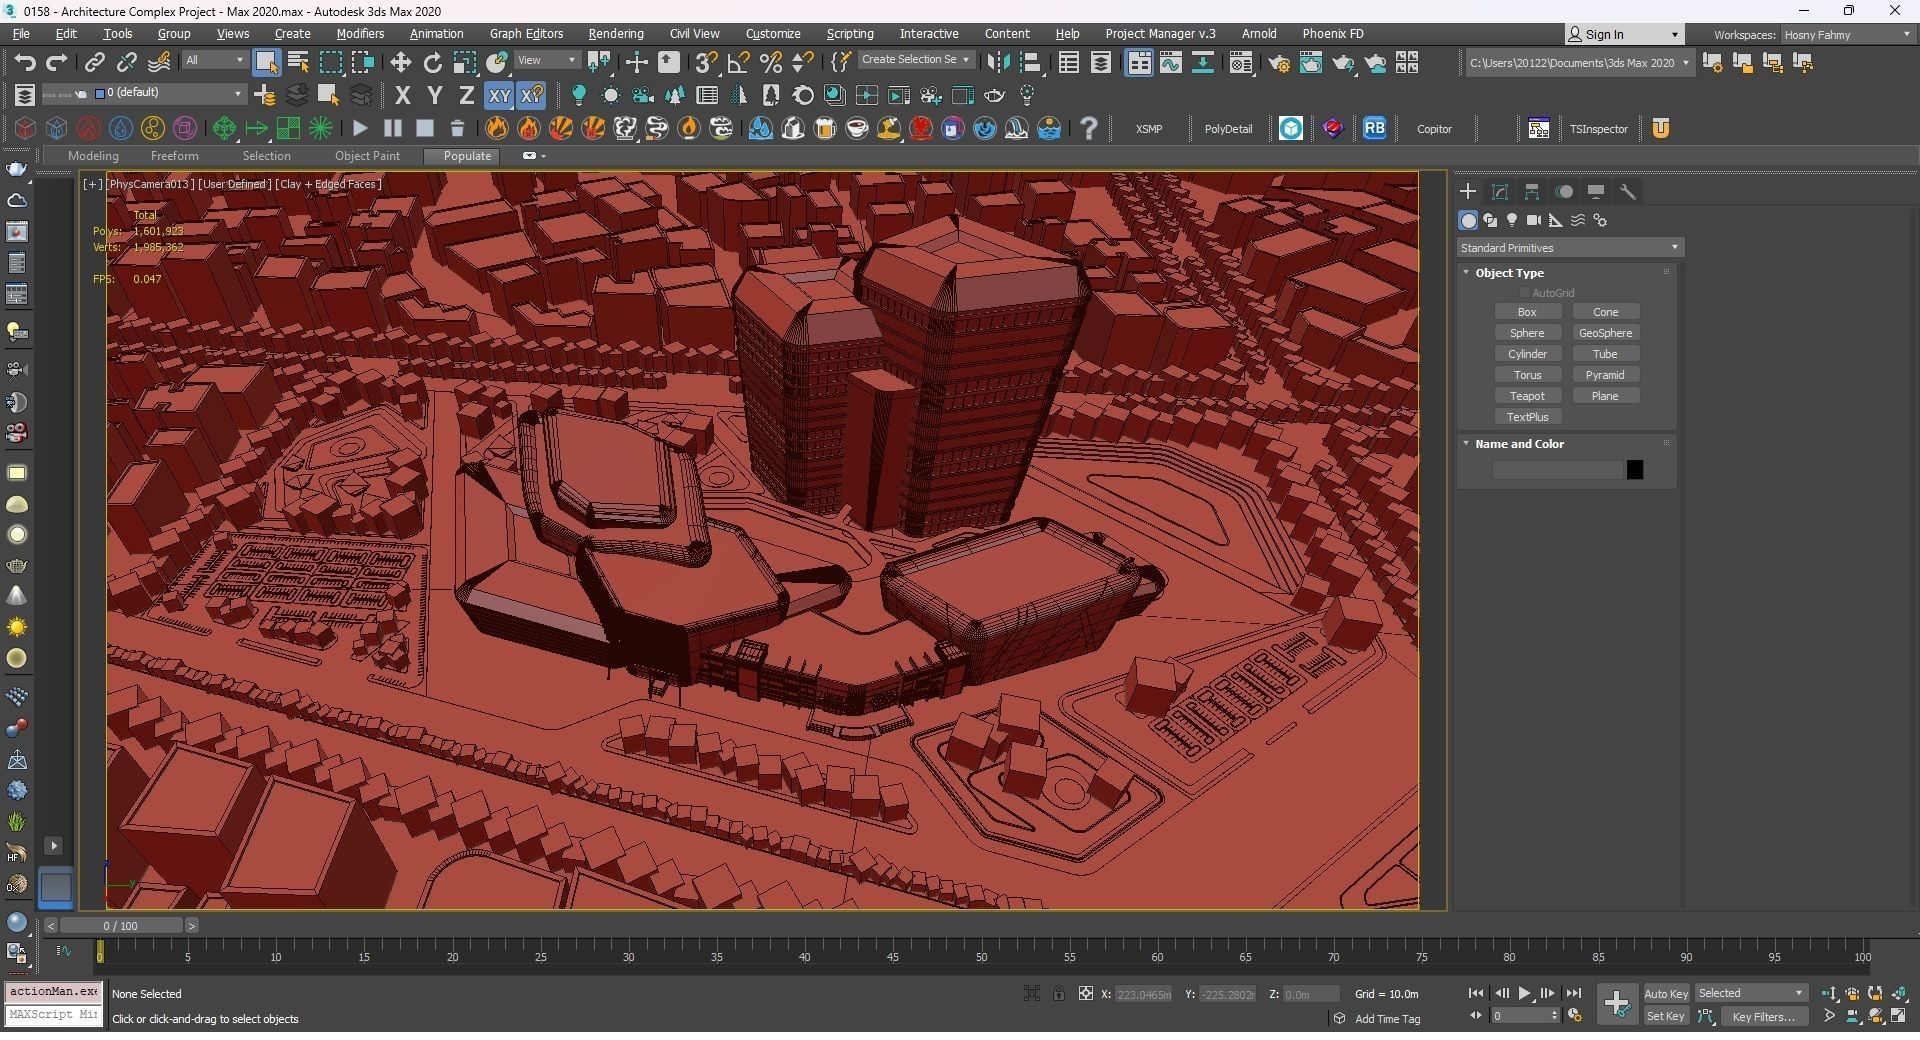Click the Teapot primitive button

(x=1527, y=396)
